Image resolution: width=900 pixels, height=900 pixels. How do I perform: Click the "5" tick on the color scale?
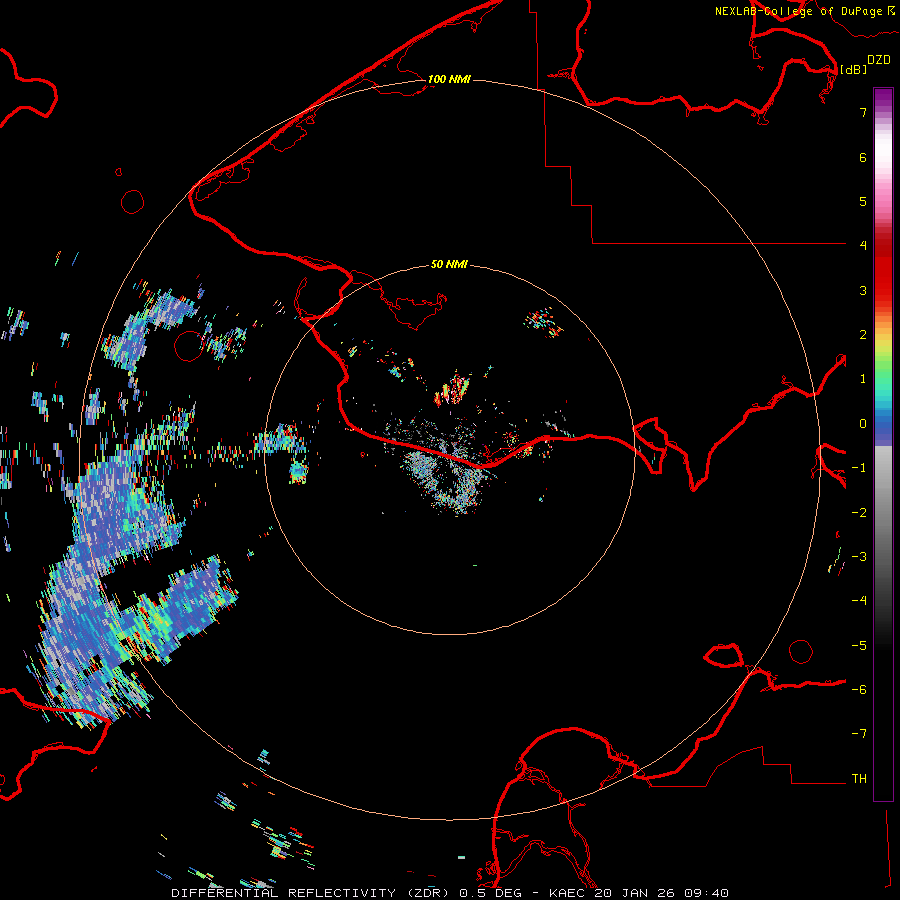tap(863, 201)
